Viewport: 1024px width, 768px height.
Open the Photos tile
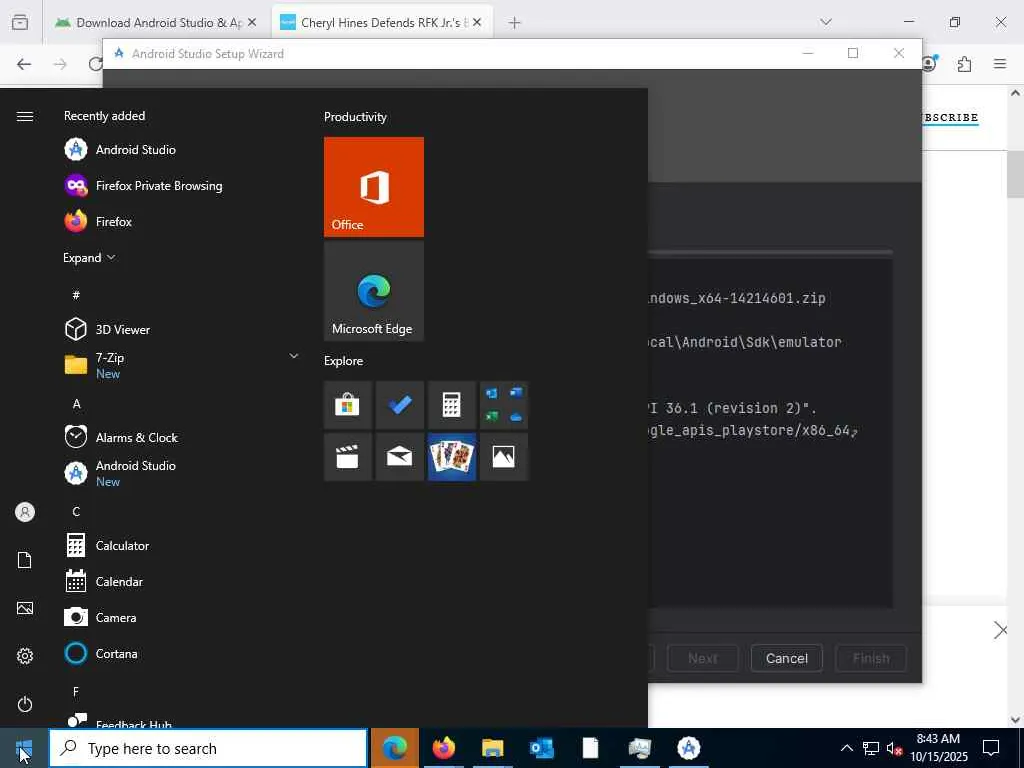[x=504, y=456]
